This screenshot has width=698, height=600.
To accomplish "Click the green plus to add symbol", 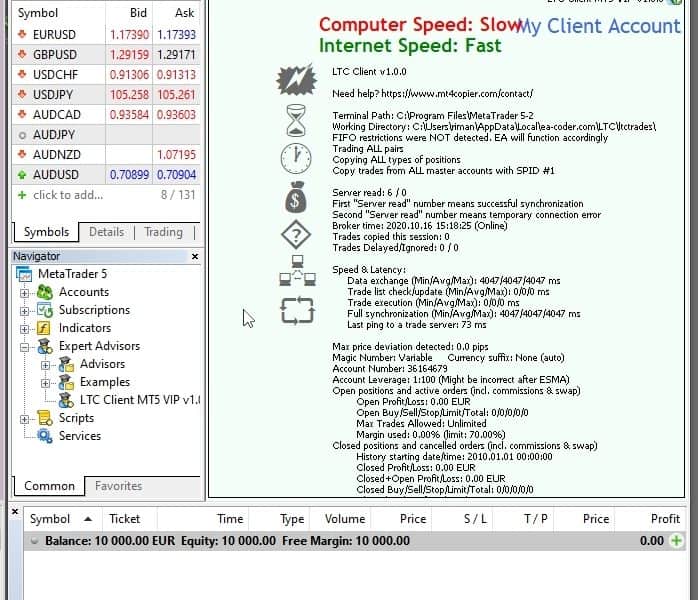I will [21, 195].
